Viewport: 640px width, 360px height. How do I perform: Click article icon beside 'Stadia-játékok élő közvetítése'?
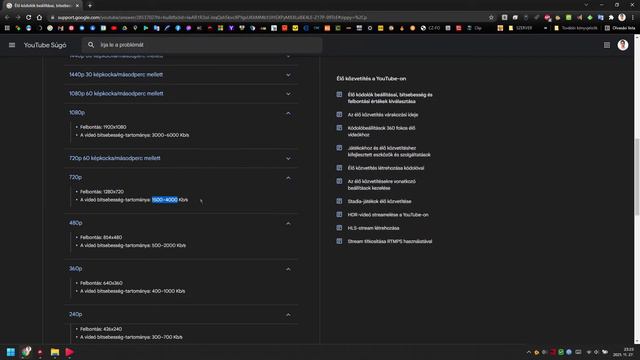click(x=339, y=201)
